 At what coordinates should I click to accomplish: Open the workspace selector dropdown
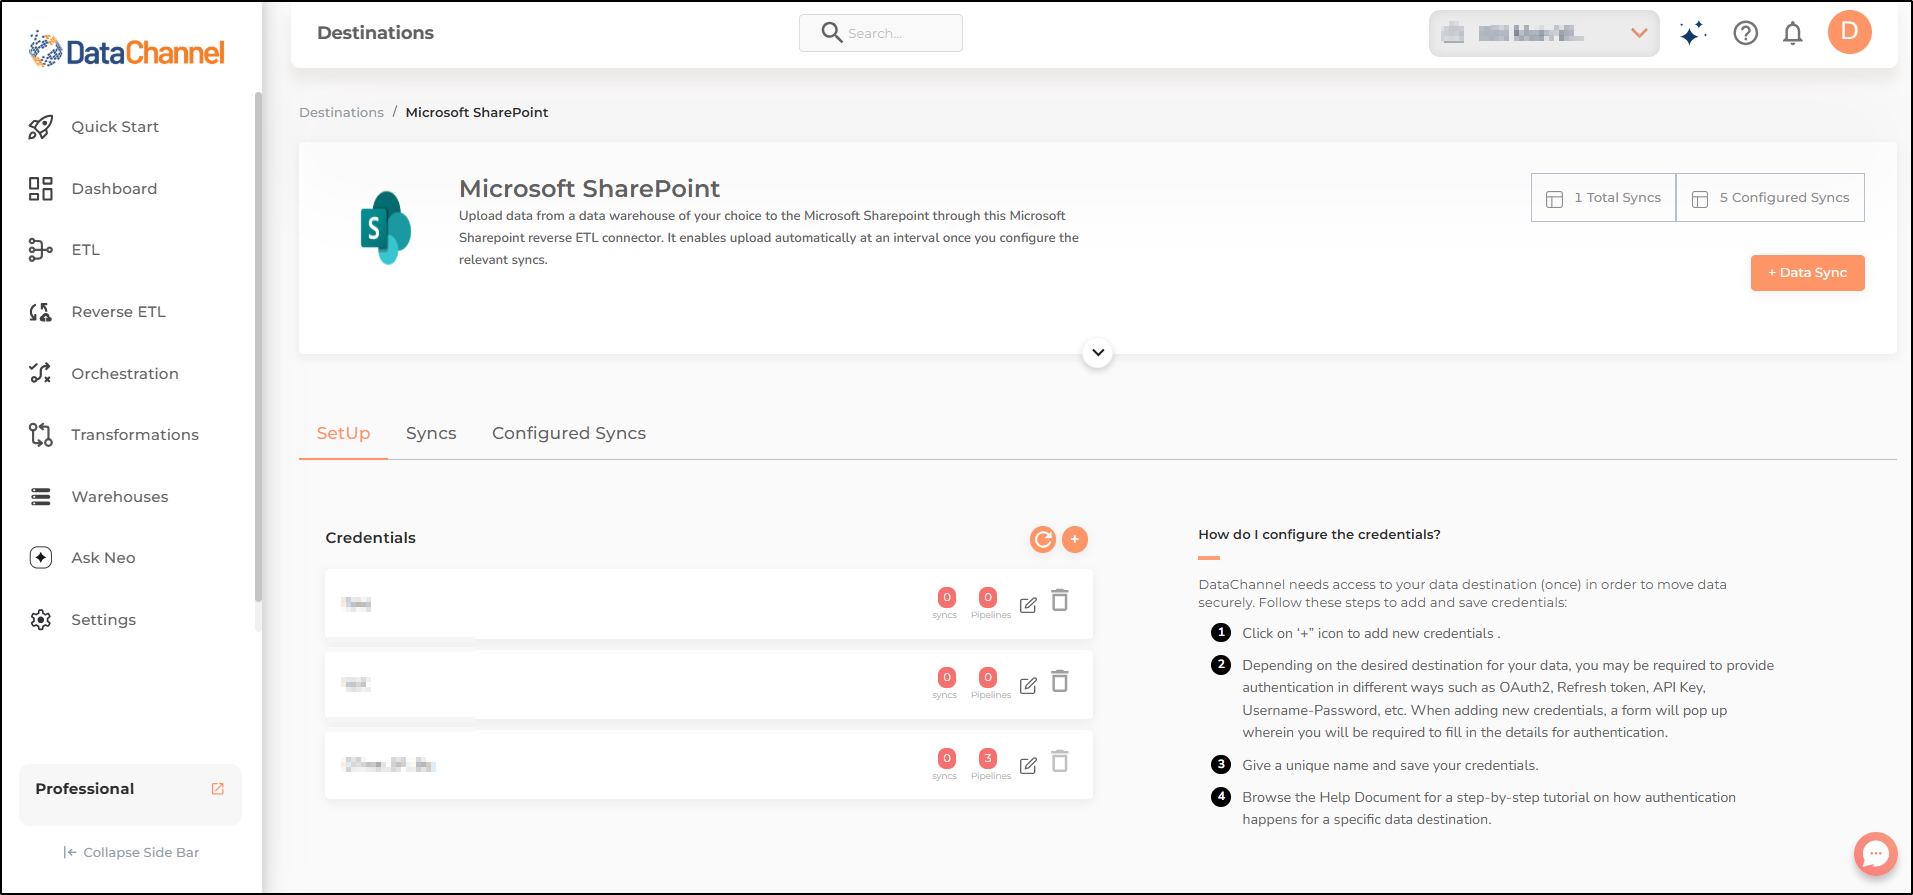(1544, 34)
